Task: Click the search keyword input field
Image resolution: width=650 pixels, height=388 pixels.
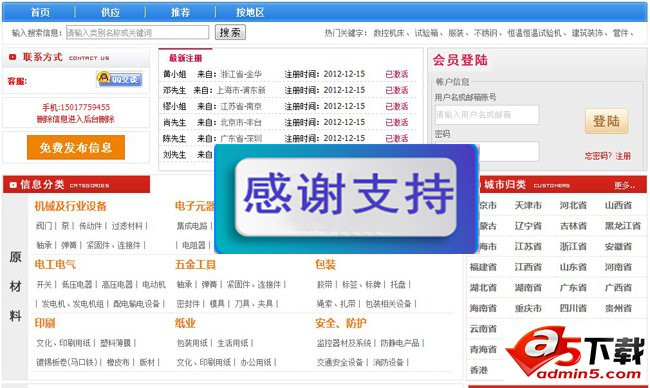Action: (x=137, y=32)
